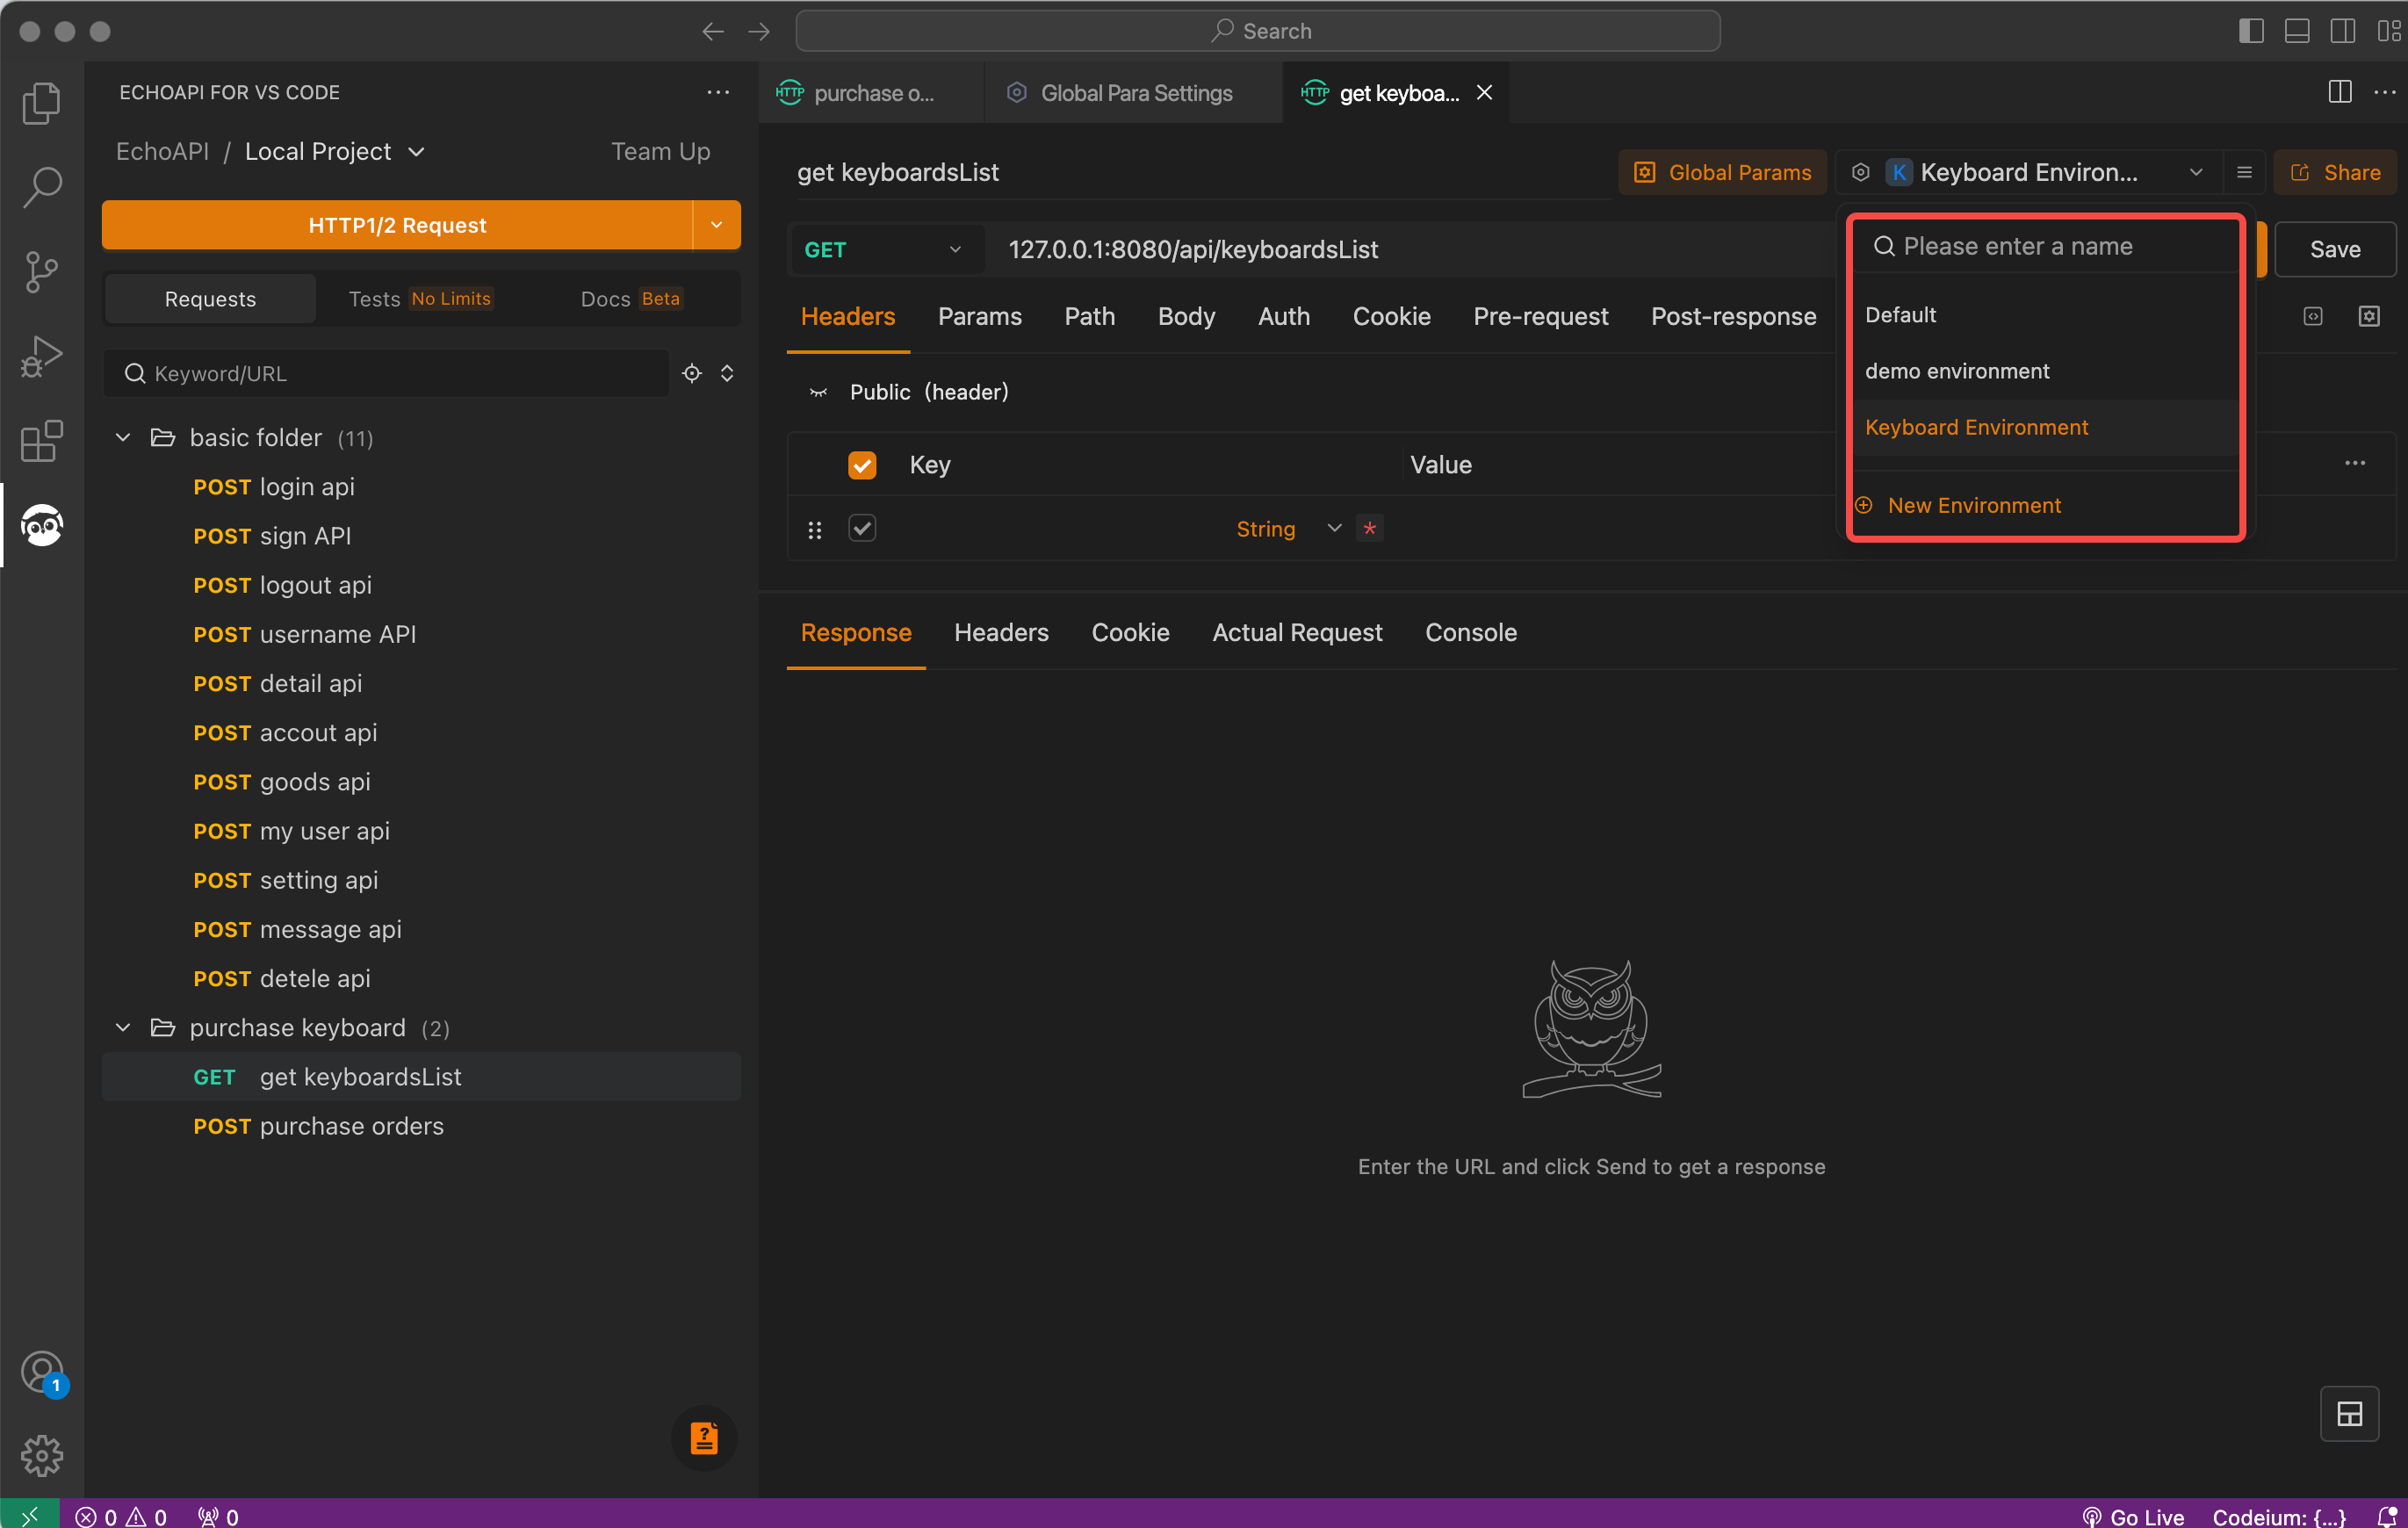Image resolution: width=2408 pixels, height=1528 pixels.
Task: Open the HTTP1/2 Request dropdown arrow
Action: coord(716,225)
